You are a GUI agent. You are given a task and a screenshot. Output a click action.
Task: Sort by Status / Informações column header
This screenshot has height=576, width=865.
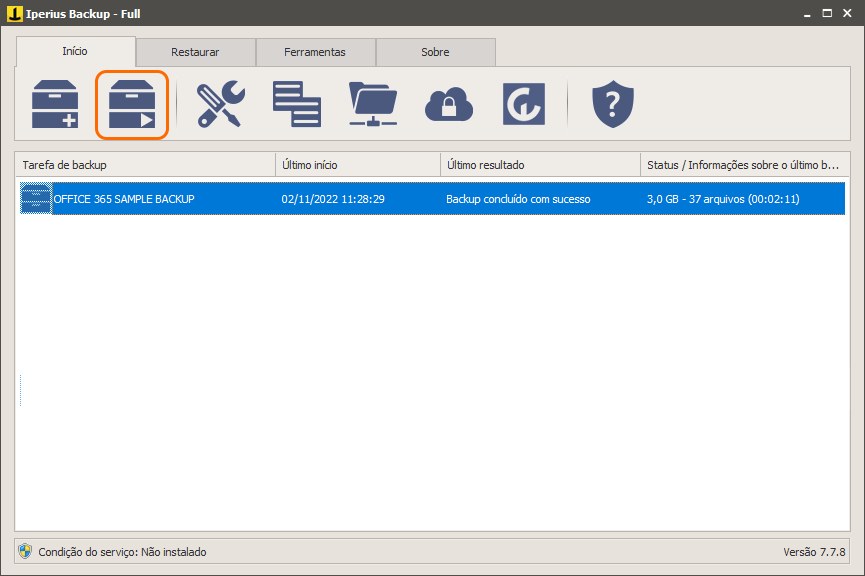745,165
